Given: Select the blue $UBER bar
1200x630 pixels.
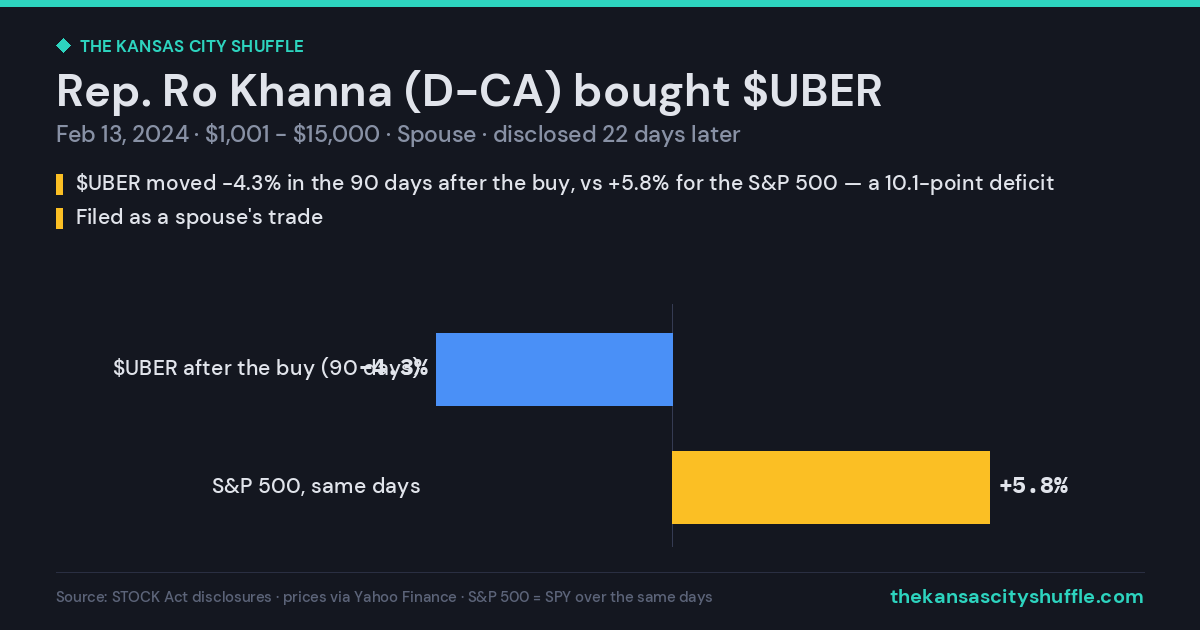Looking at the screenshot, I should 554,369.
